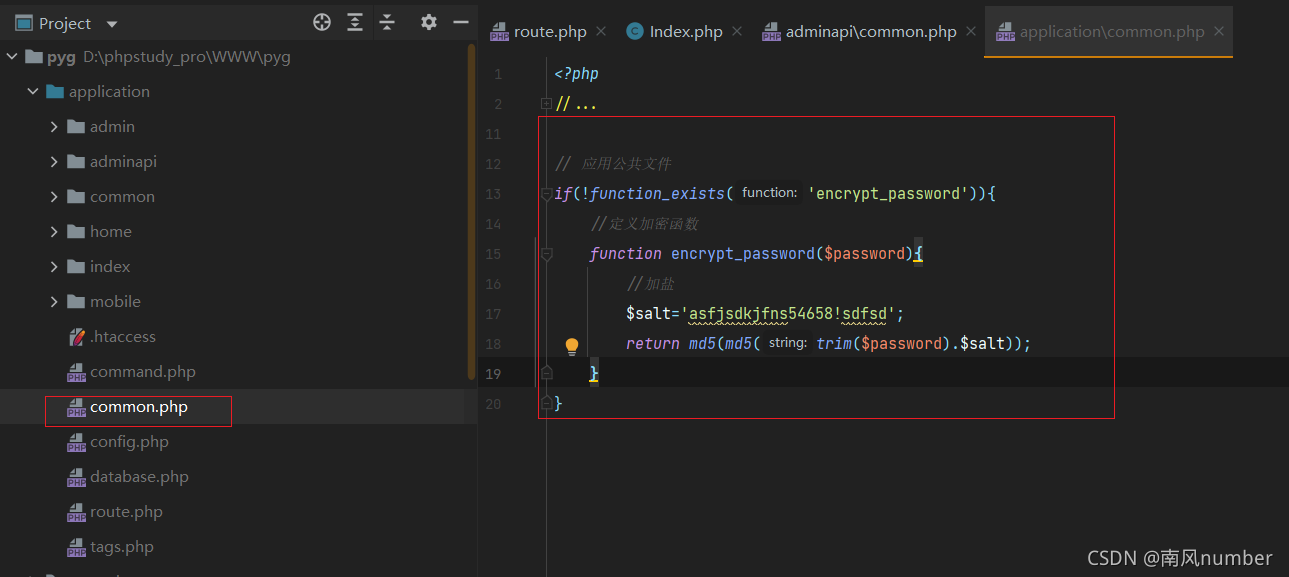The height and width of the screenshot is (577, 1289).
Task: Select the .htaccess file
Action: pyautogui.click(x=122, y=337)
